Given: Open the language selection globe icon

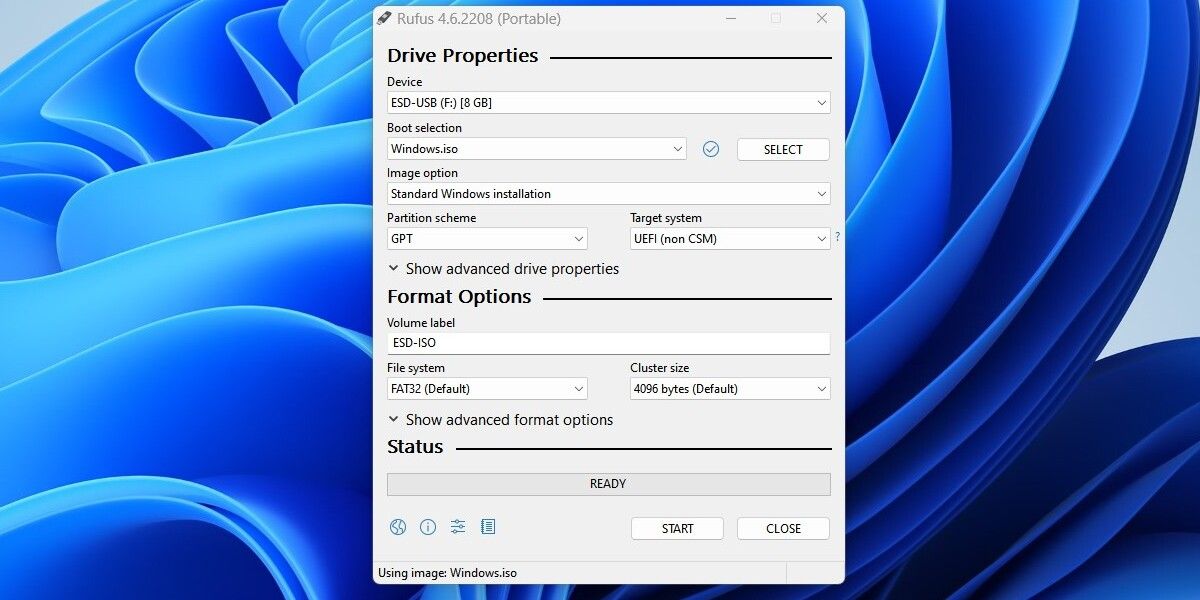Looking at the screenshot, I should coord(397,527).
